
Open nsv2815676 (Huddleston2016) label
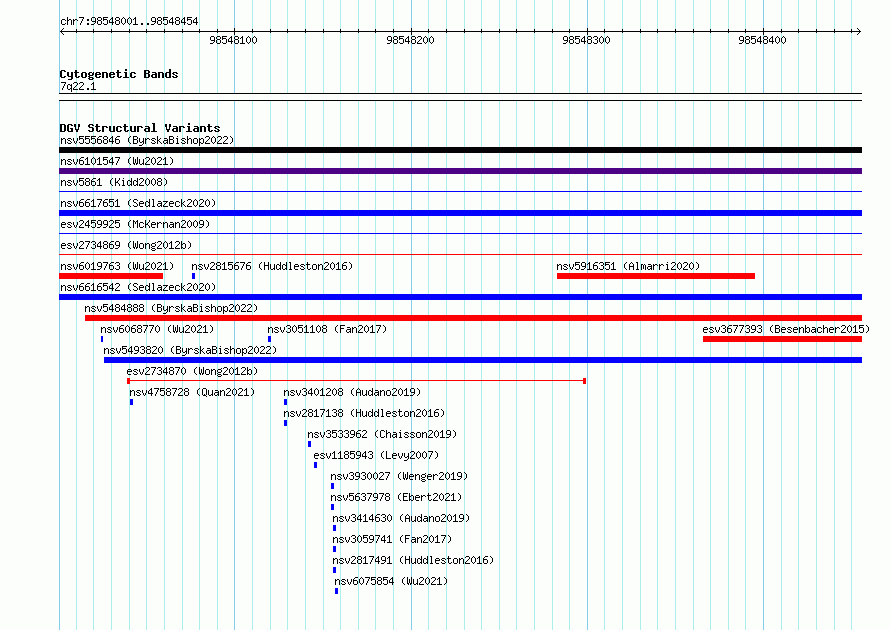coord(272,266)
